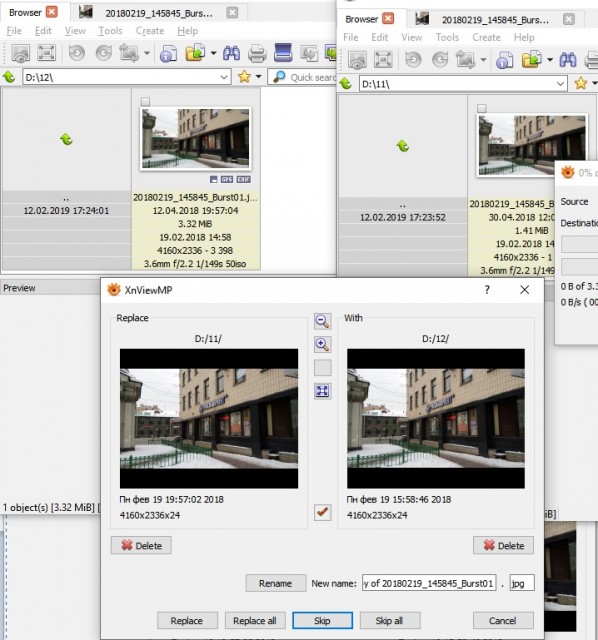Click the green up-folder arrow beside the D:\11\ path
The image size is (598, 640).
(345, 83)
